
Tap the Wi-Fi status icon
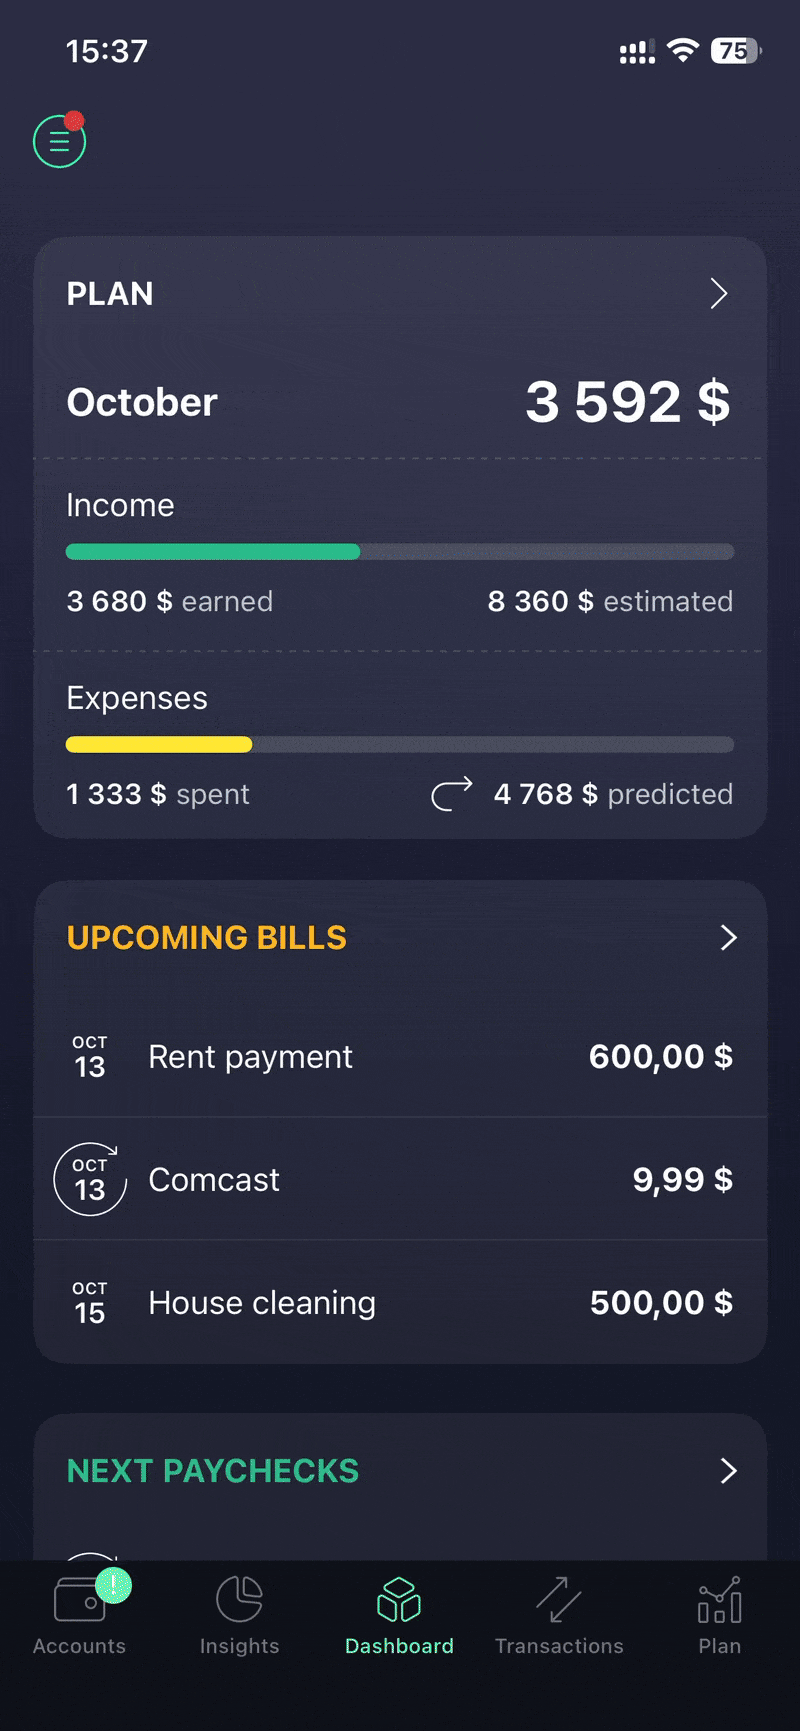(683, 51)
